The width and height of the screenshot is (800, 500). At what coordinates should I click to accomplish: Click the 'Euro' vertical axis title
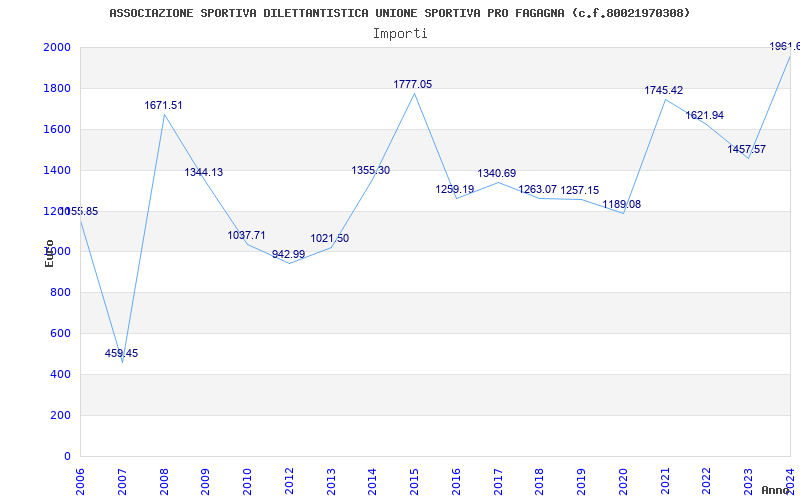click(x=49, y=253)
